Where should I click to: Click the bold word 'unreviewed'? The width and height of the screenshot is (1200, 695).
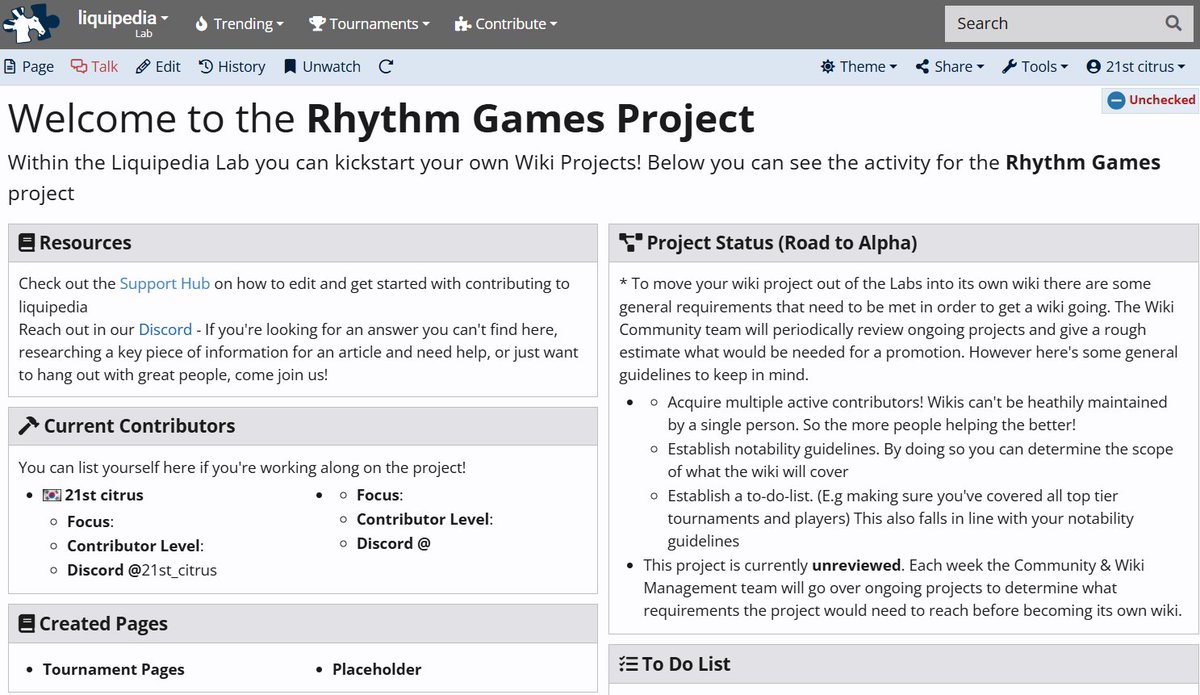[x=857, y=565]
